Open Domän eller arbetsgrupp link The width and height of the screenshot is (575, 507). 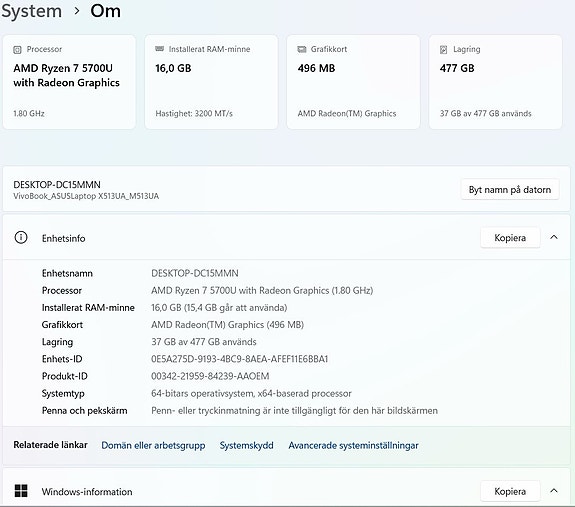tap(153, 445)
